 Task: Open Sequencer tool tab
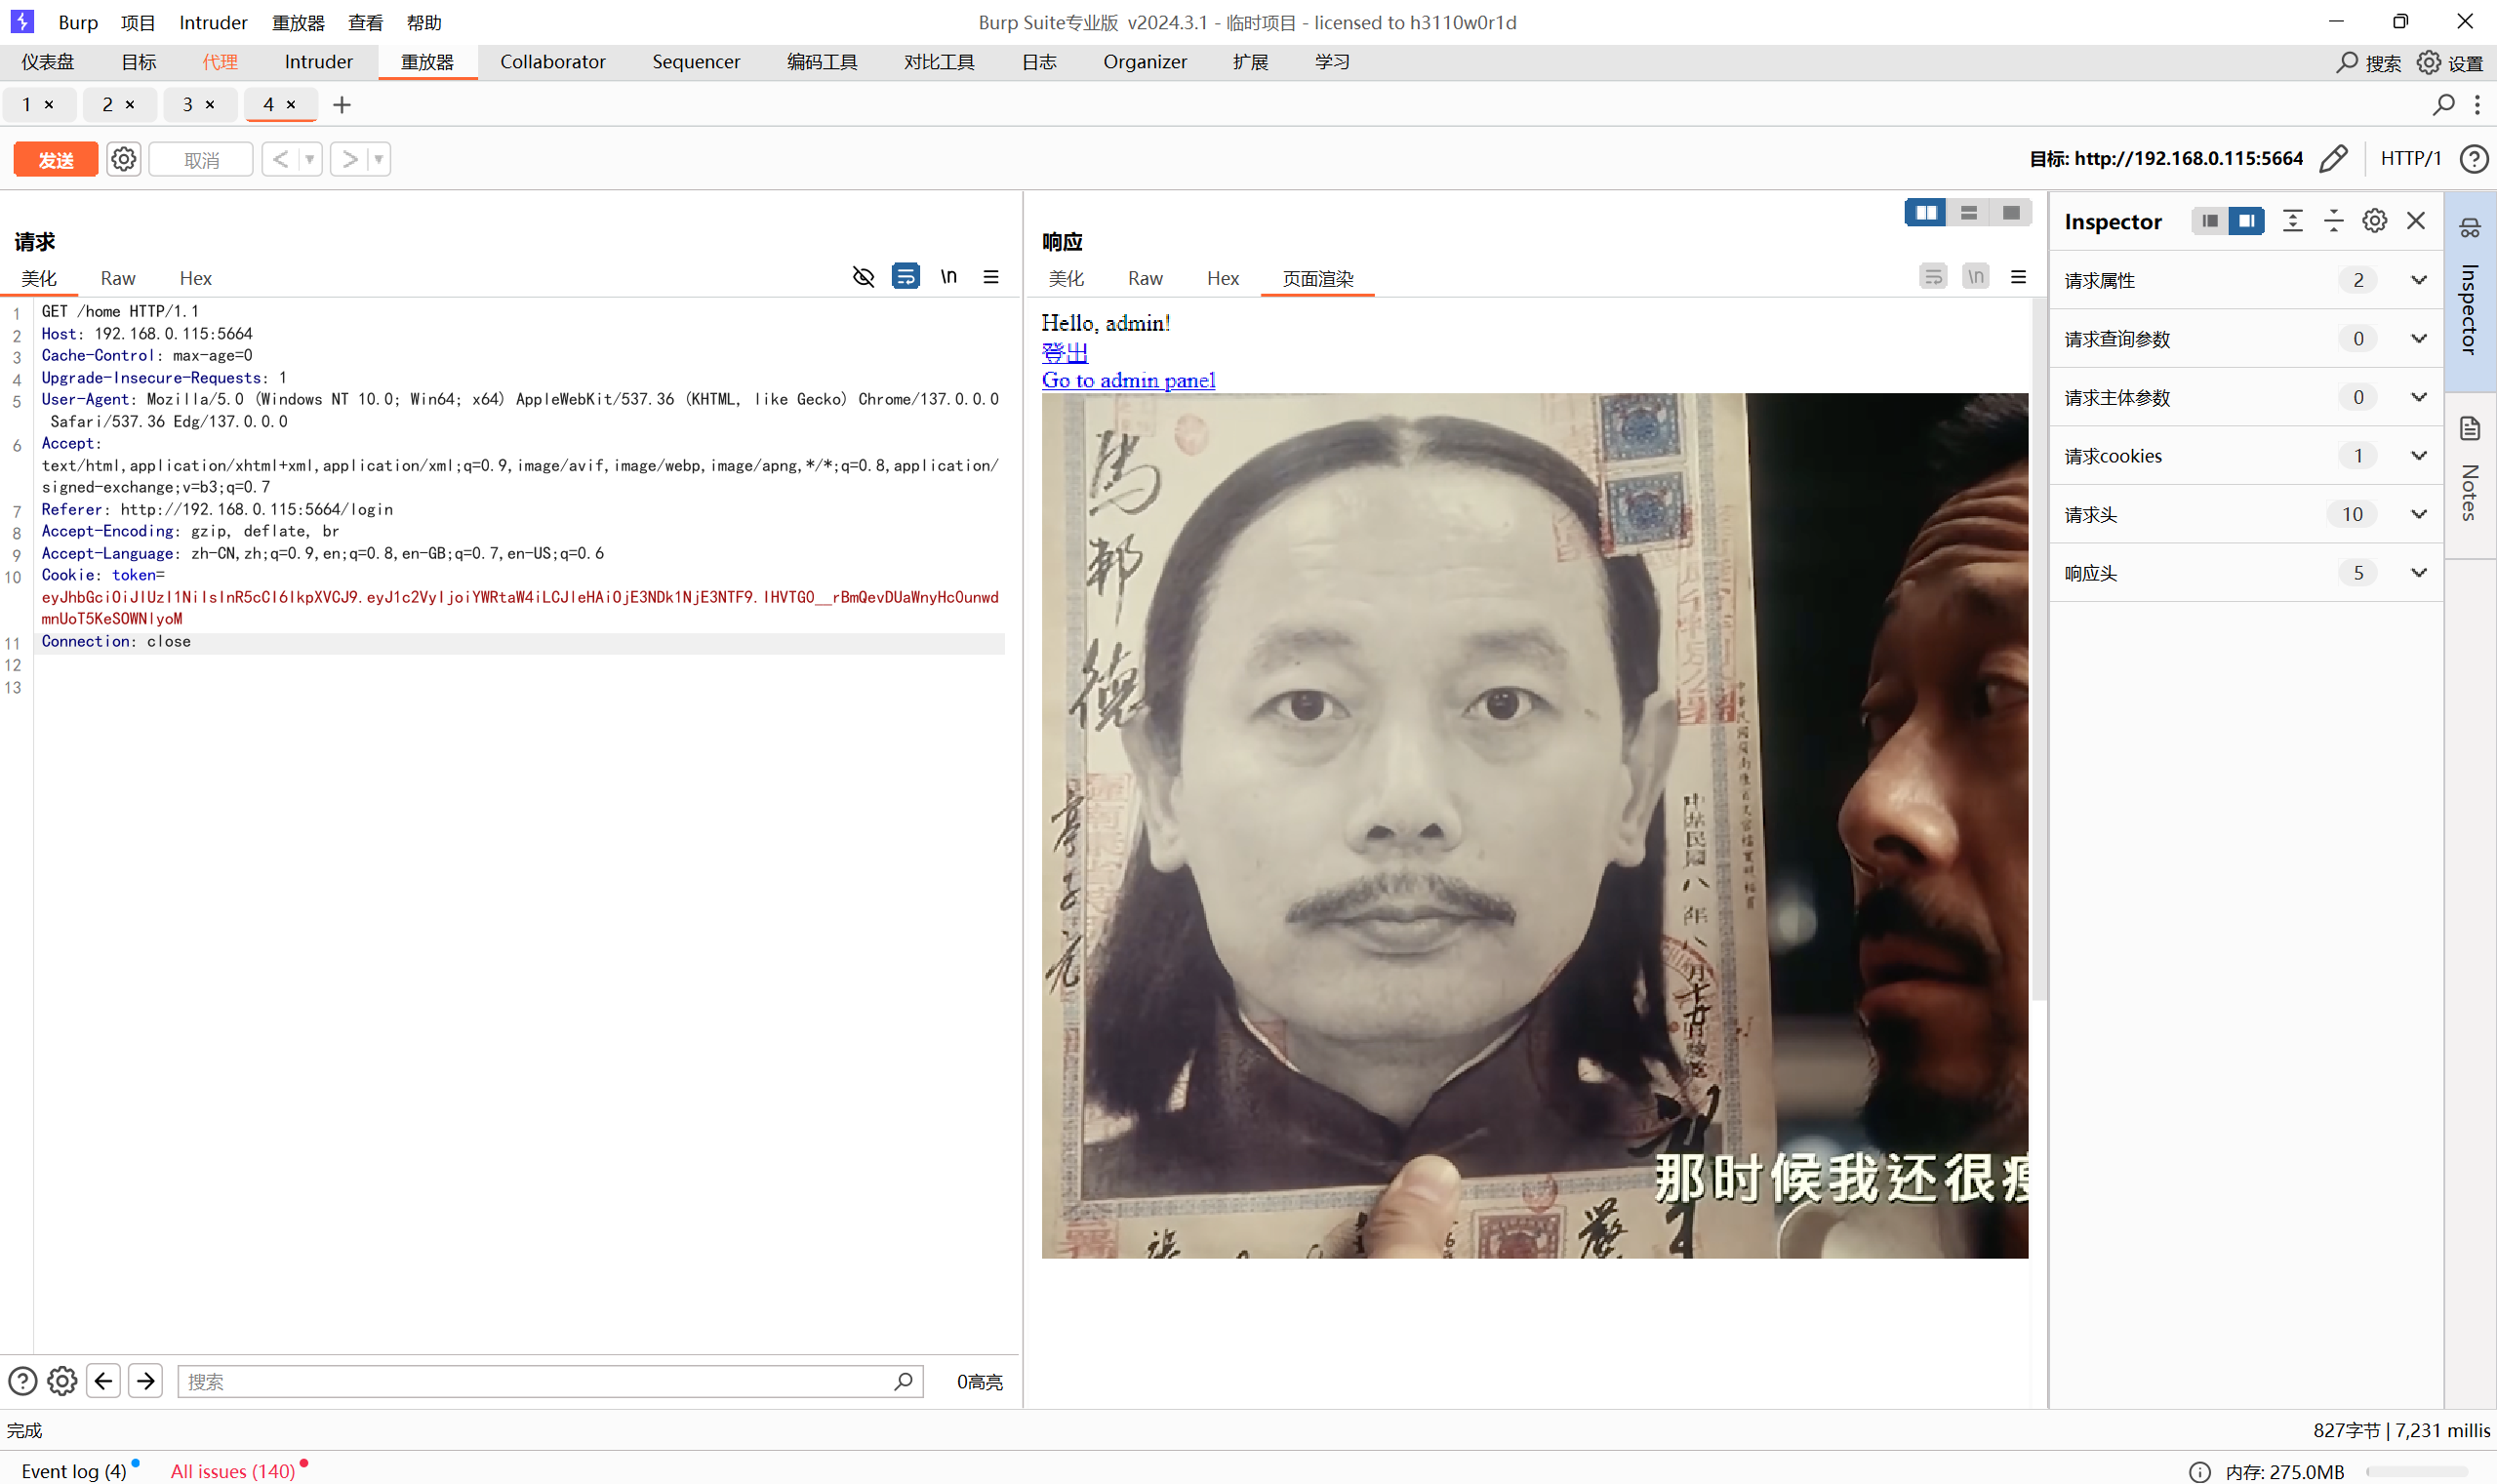point(696,62)
